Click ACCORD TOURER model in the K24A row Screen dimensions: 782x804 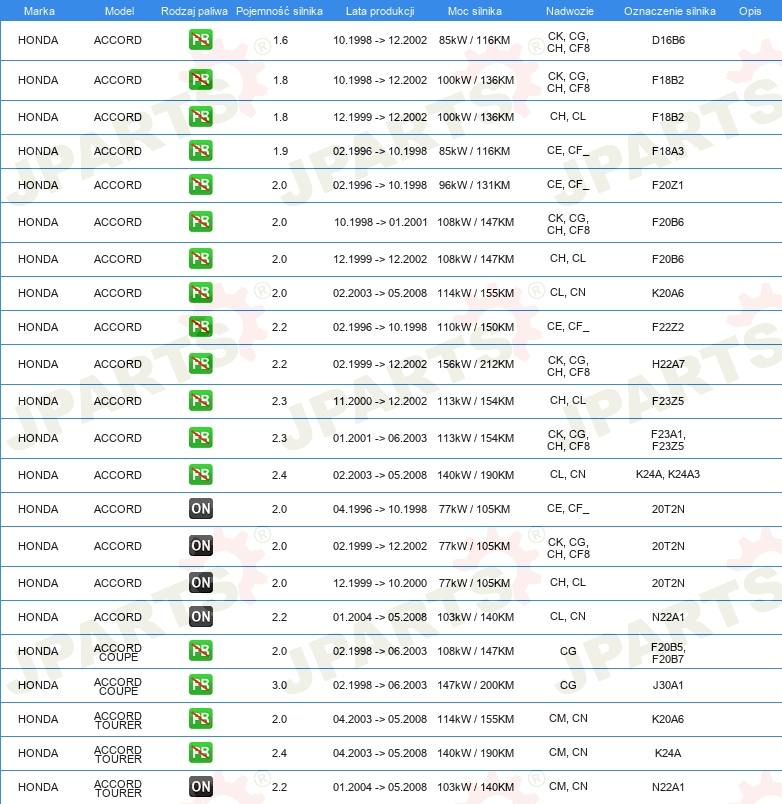(118, 754)
